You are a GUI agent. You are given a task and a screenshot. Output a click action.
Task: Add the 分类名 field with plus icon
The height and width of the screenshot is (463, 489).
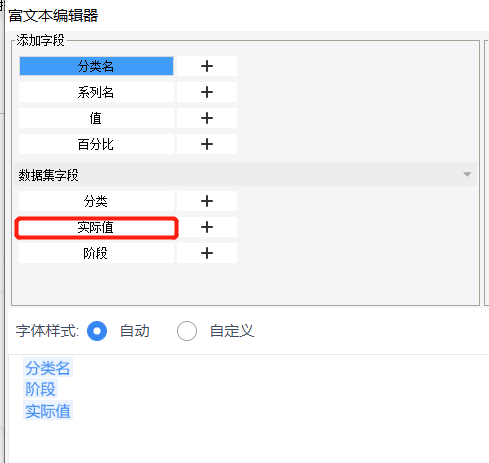(207, 66)
